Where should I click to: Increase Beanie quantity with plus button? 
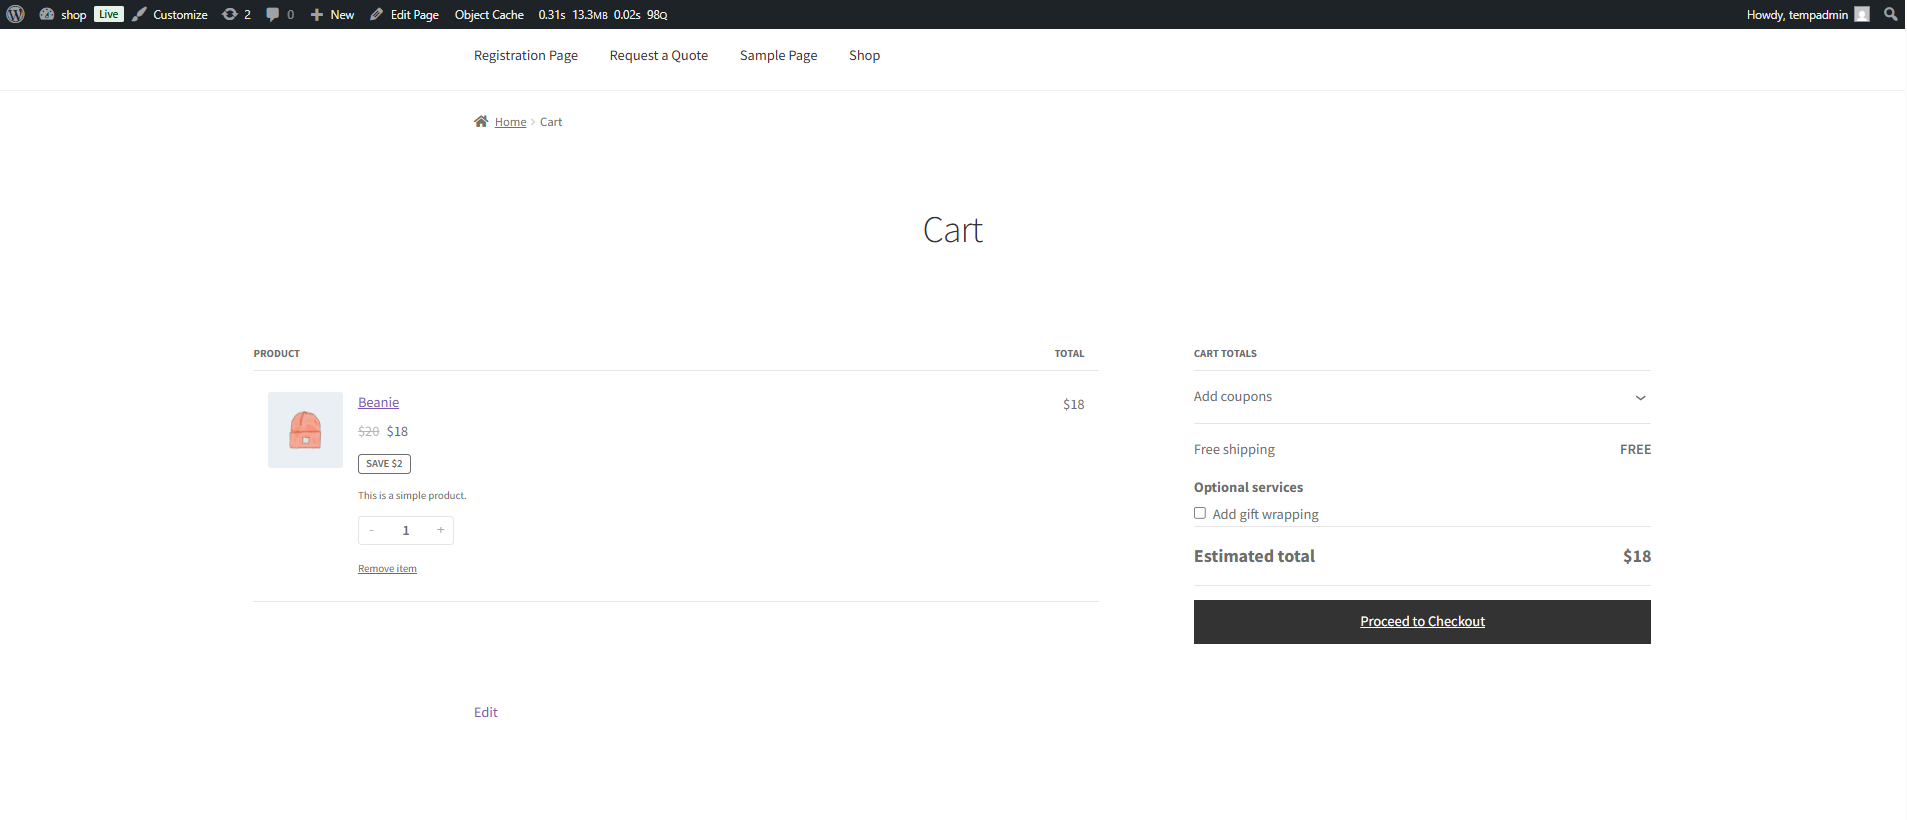[x=440, y=530]
